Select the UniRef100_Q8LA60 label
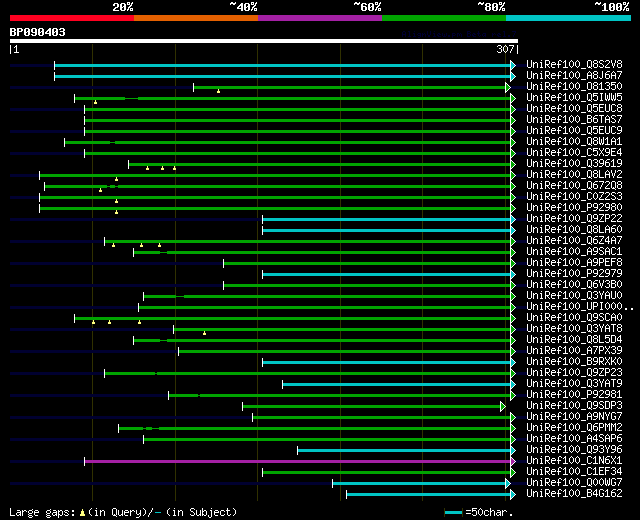This screenshot has height=520, width=640. click(x=574, y=230)
